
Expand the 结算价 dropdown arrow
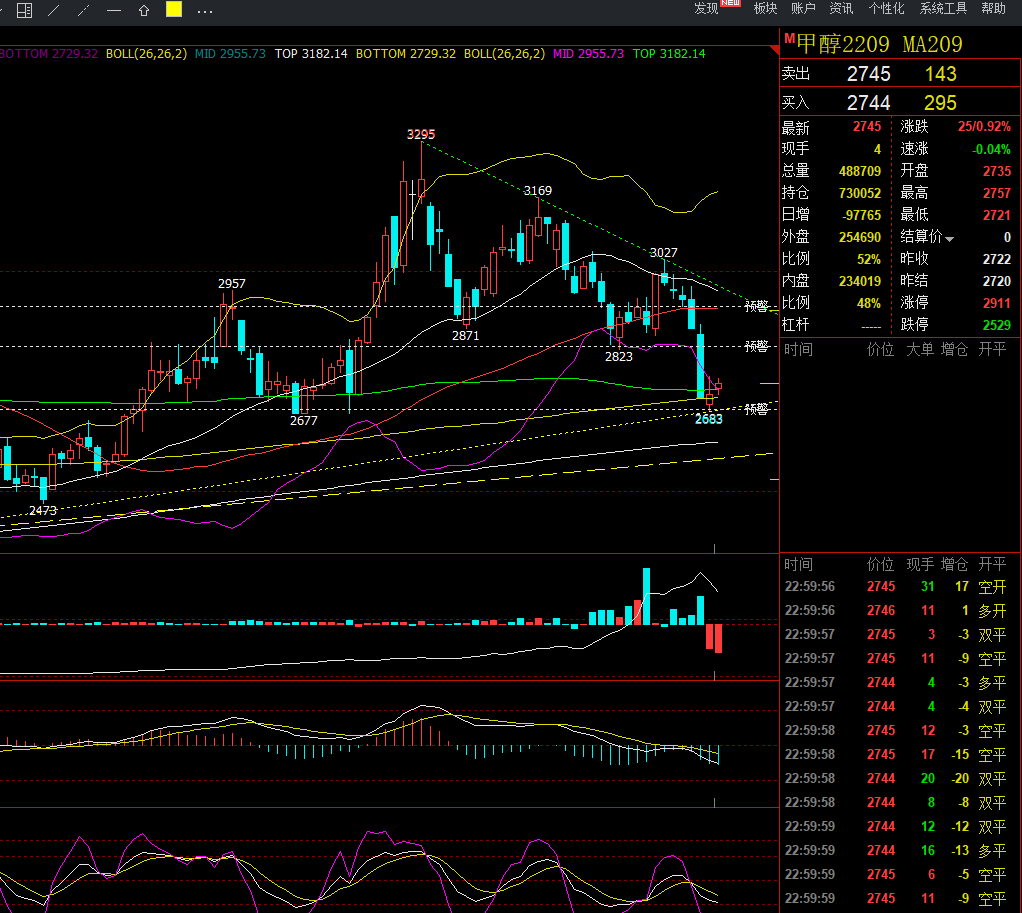coord(950,239)
